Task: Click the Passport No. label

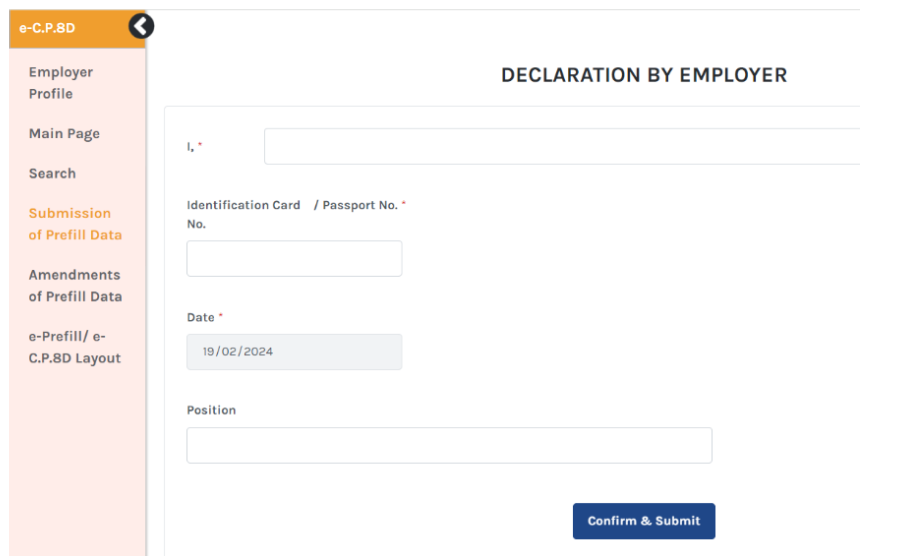Action: coord(360,205)
